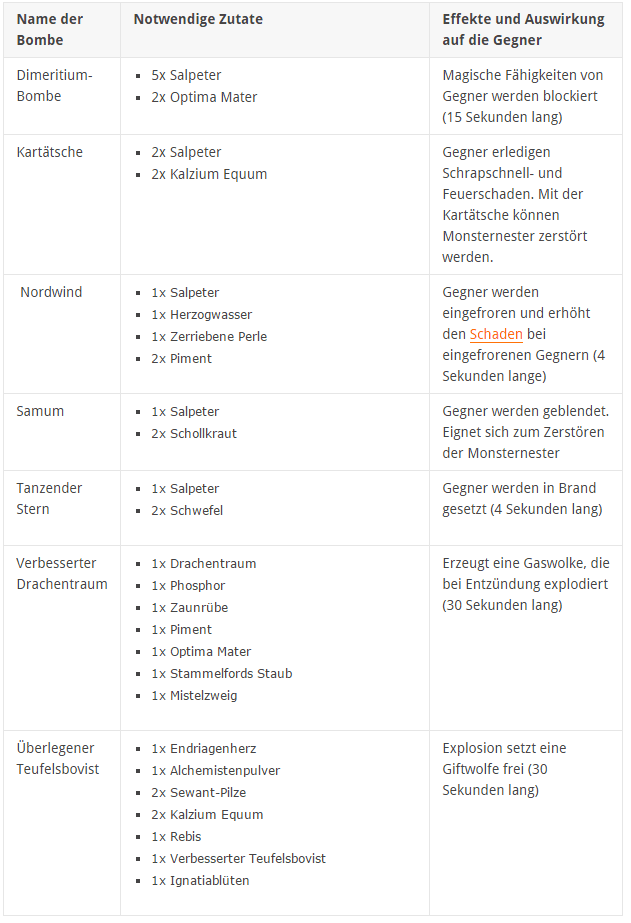Select the Überlegener Teufelsbovist name cell
631x923 pixels.
[x=57, y=758]
